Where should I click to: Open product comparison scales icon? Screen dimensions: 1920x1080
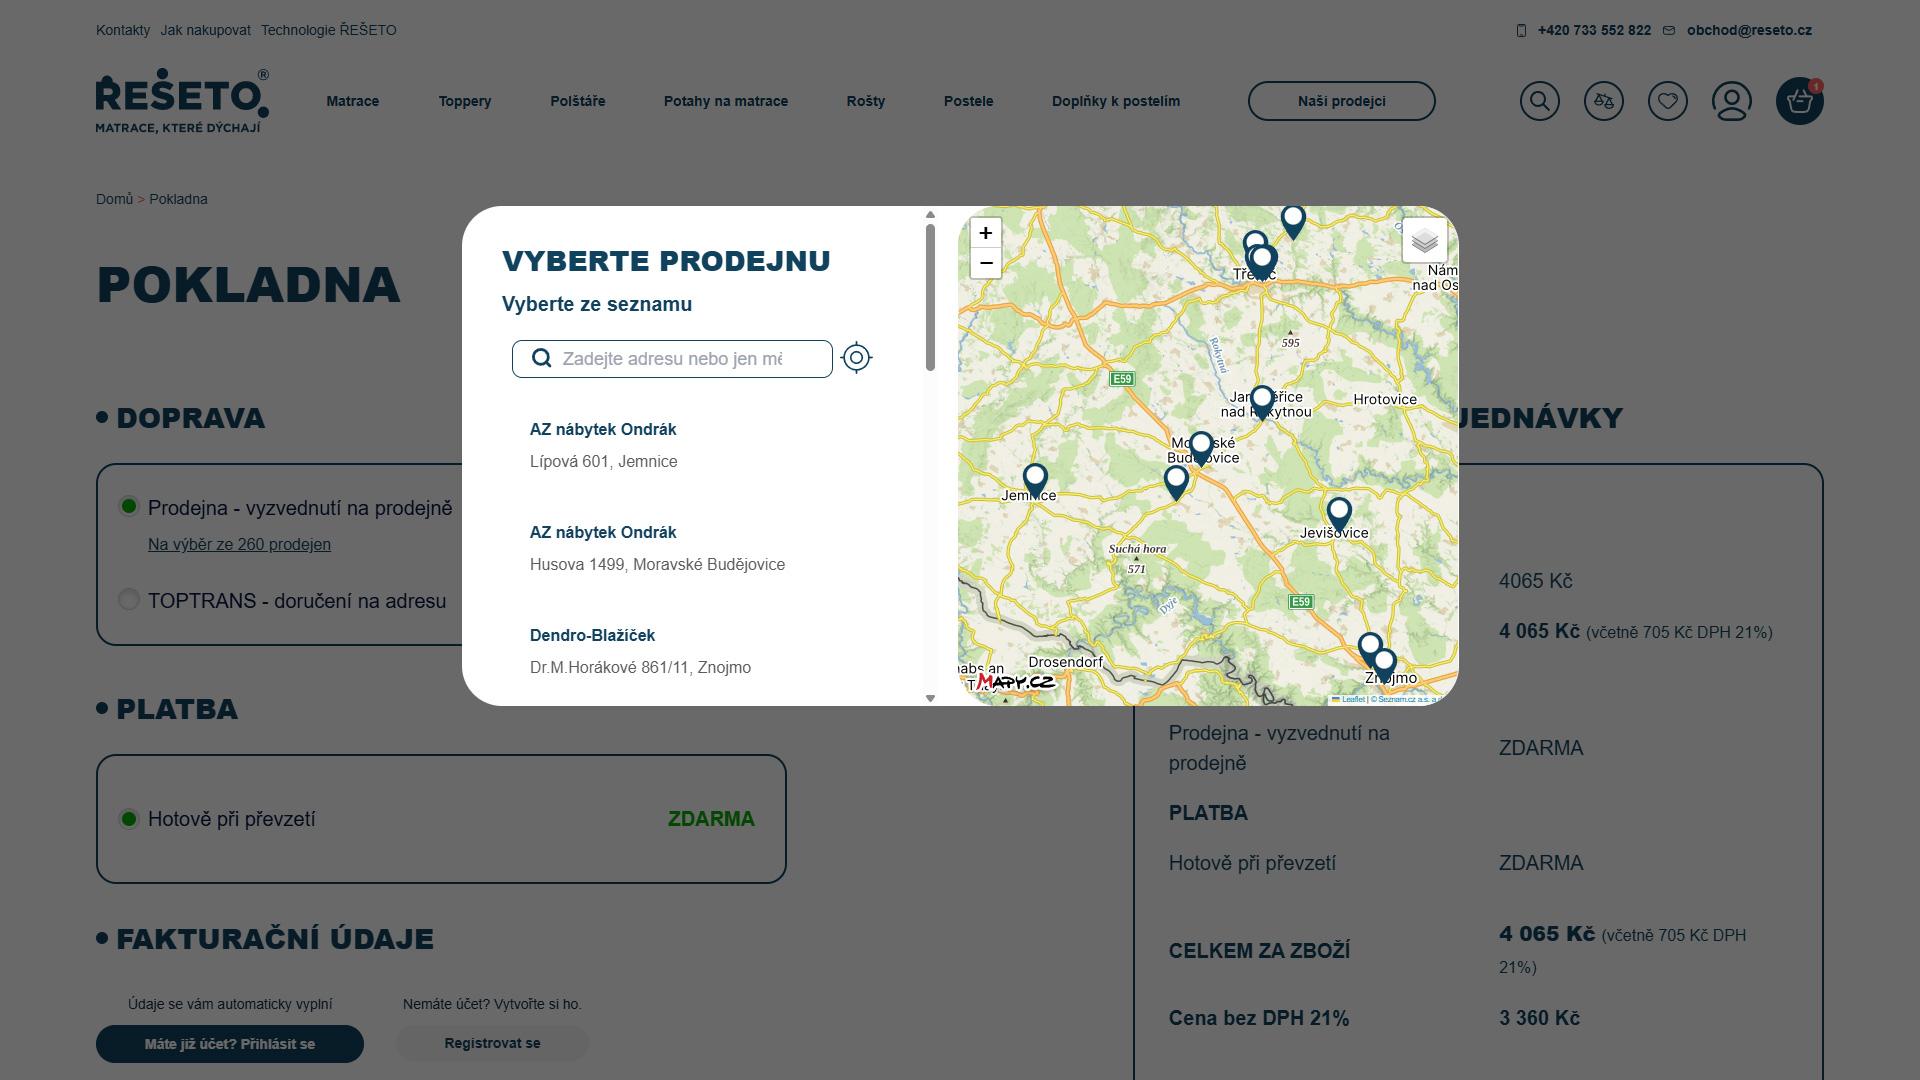[x=1604, y=101]
